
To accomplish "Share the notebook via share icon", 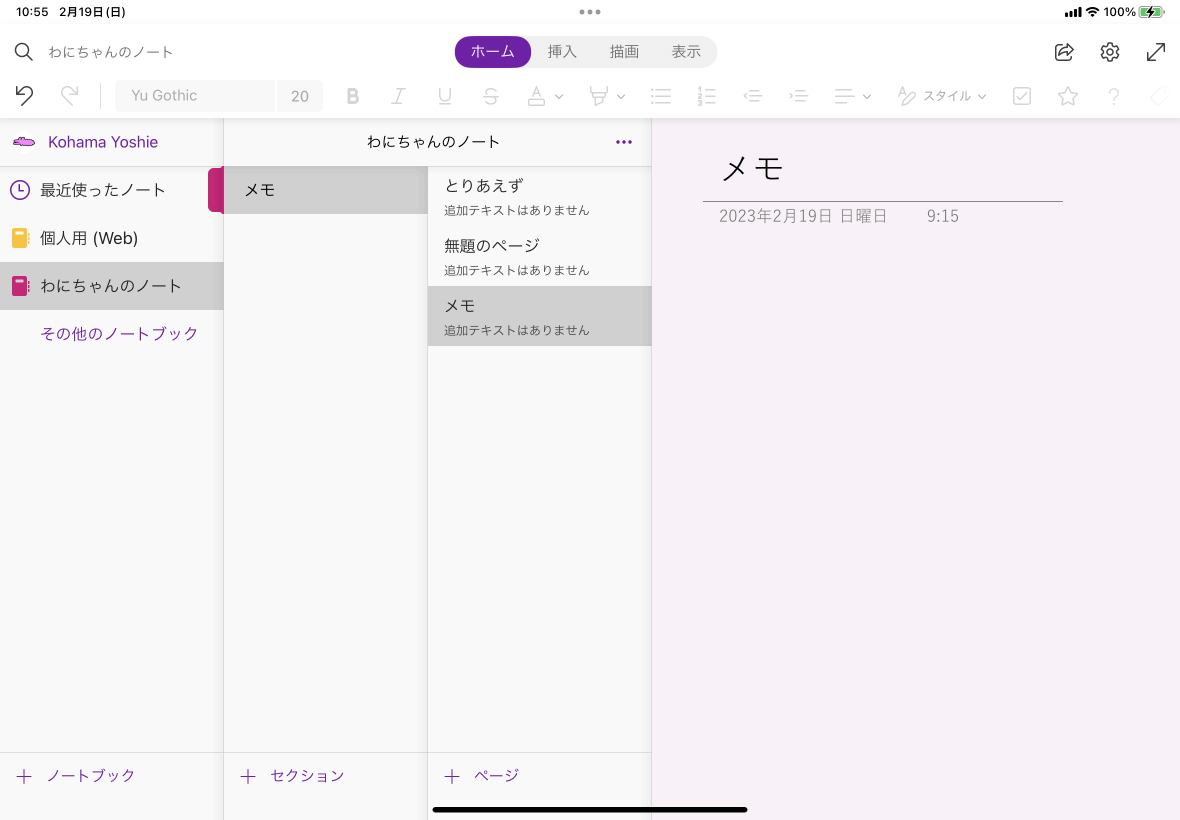I will pyautogui.click(x=1064, y=52).
